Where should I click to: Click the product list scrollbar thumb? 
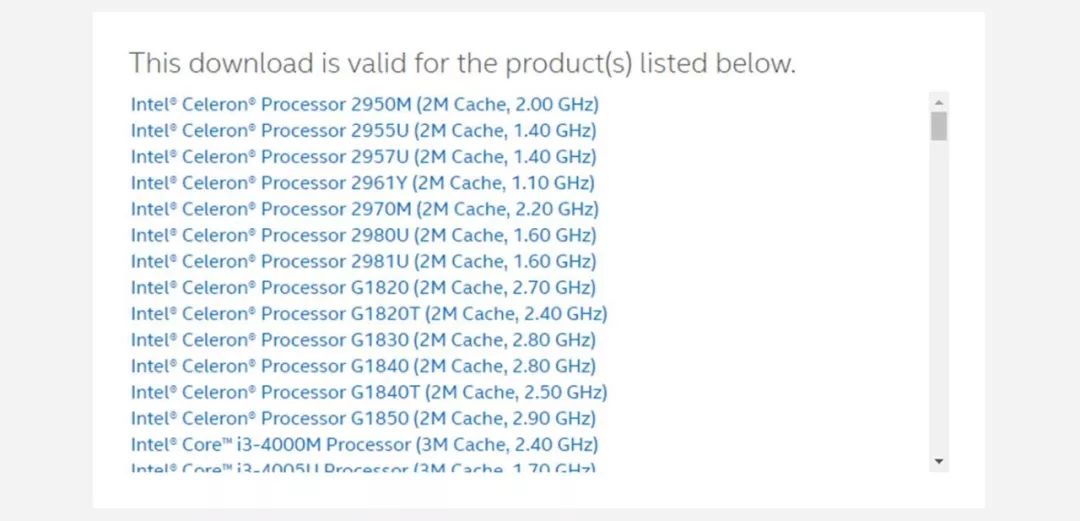click(x=938, y=126)
